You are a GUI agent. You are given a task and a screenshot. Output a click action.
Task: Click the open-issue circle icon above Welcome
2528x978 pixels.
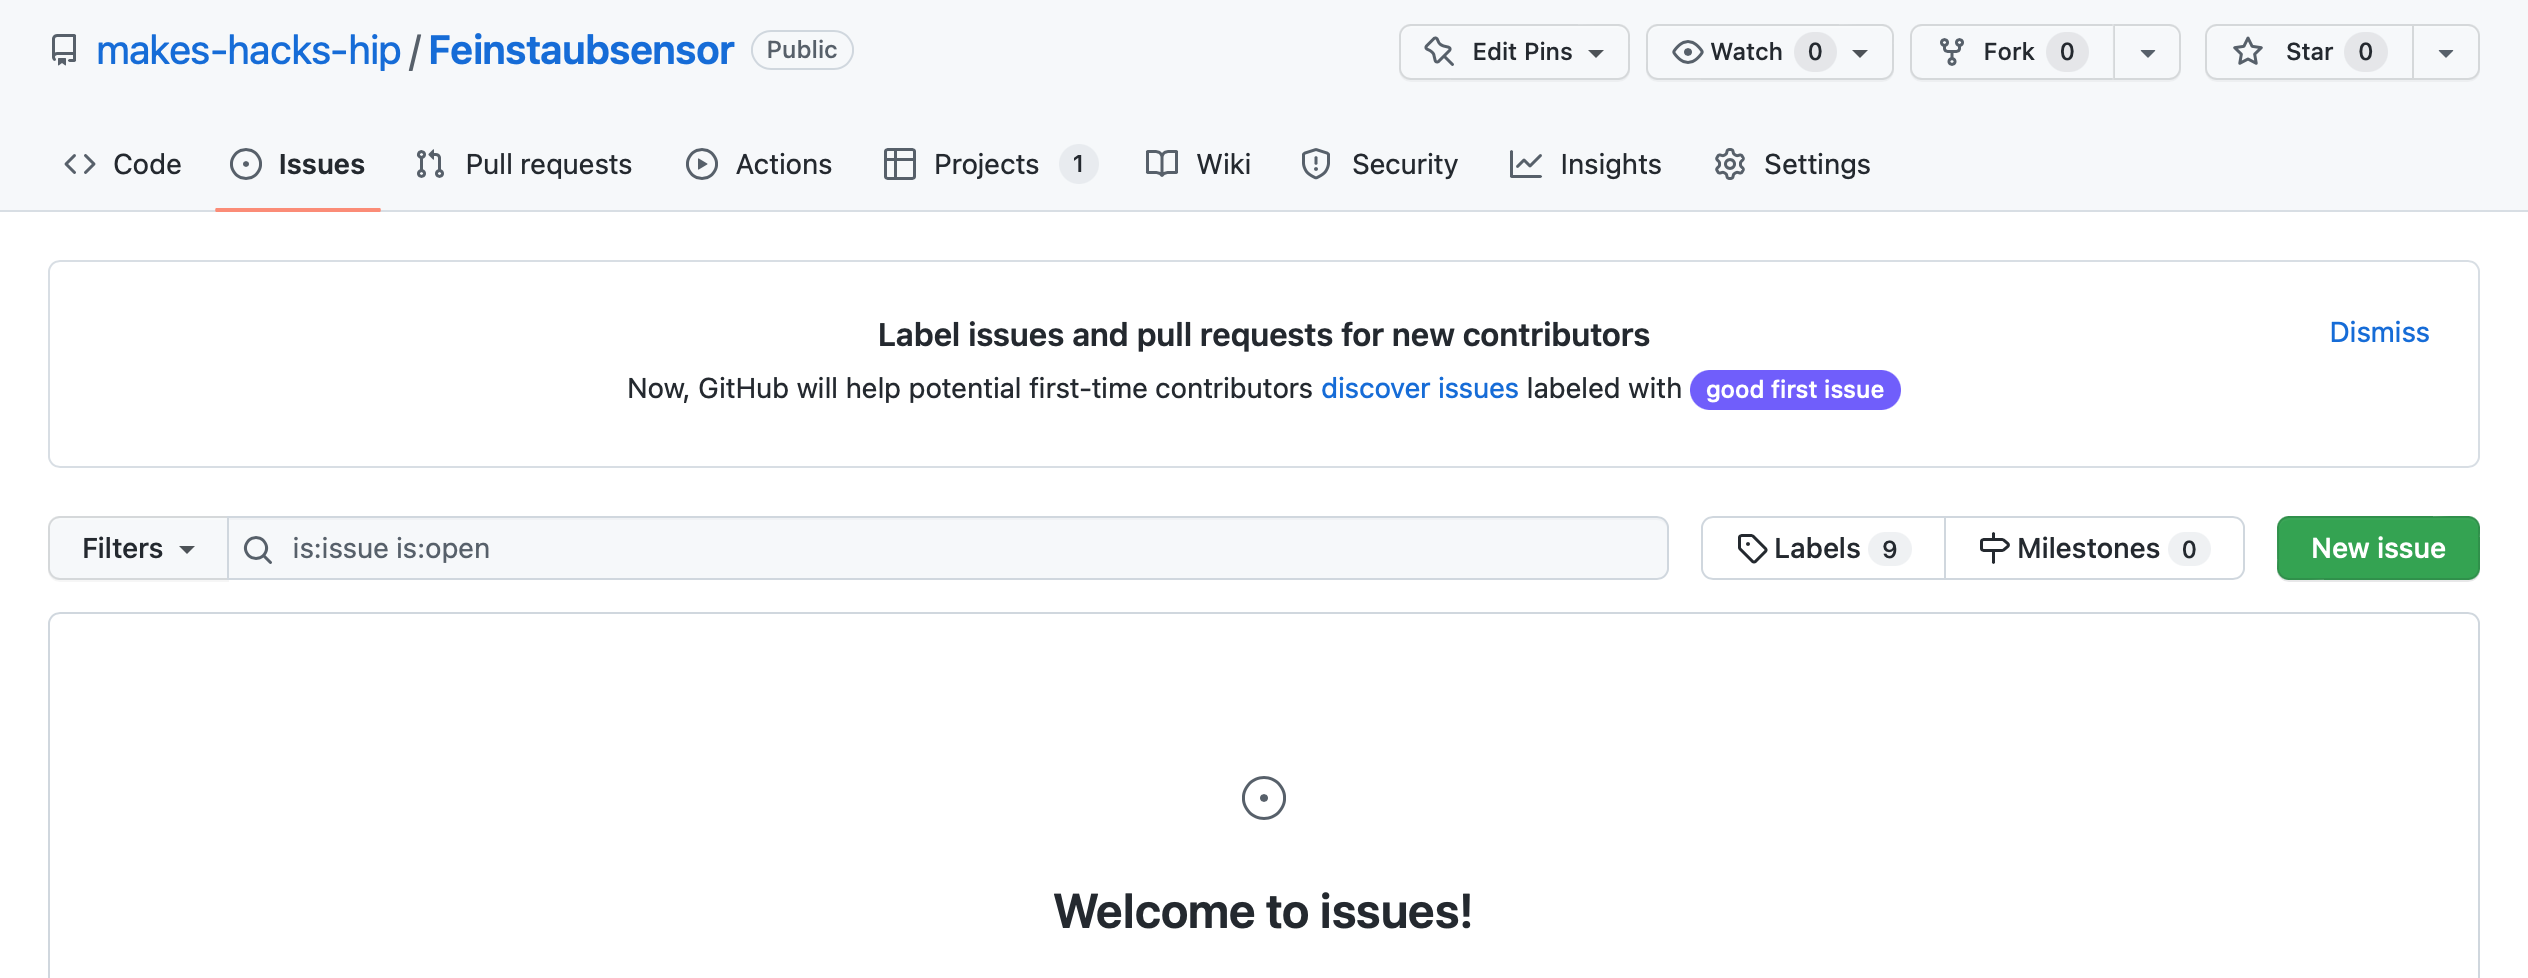pos(1263,798)
